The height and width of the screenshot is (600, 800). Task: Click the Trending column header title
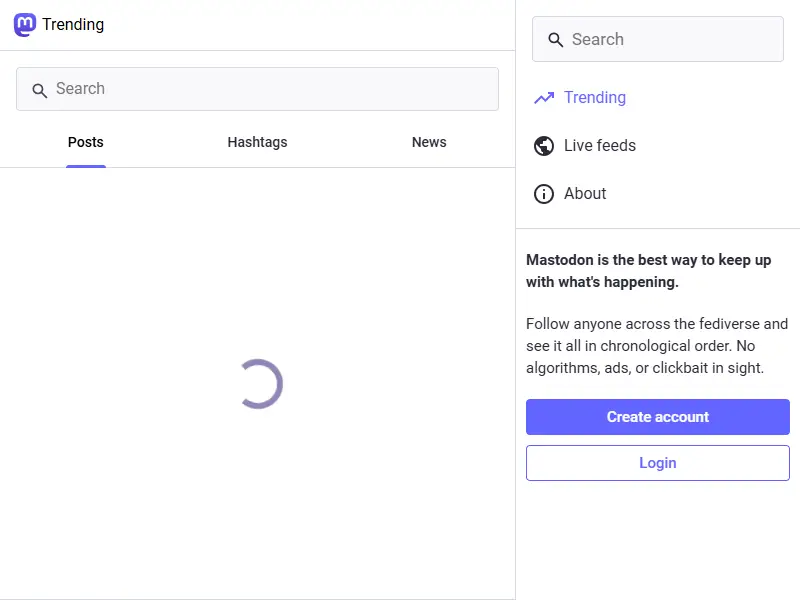pyautogui.click(x=73, y=24)
